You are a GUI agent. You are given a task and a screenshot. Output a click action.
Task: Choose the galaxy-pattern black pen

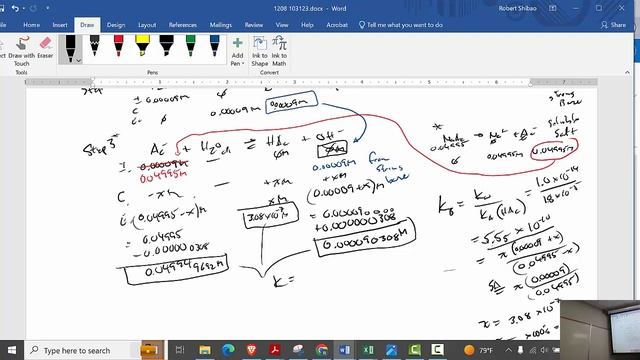coord(94,46)
